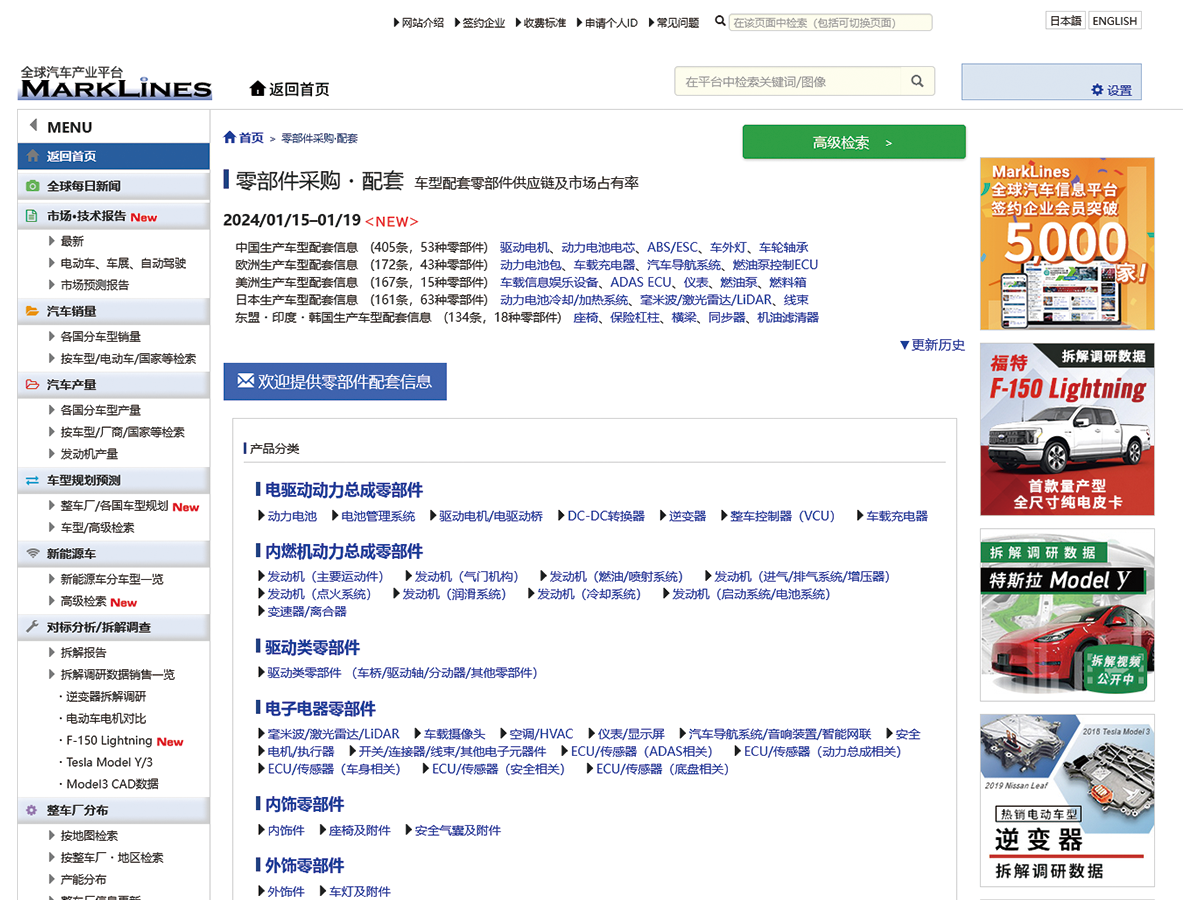Click the breadcrumb home icon
Viewport: 1200px width, 900px height.
(230, 137)
